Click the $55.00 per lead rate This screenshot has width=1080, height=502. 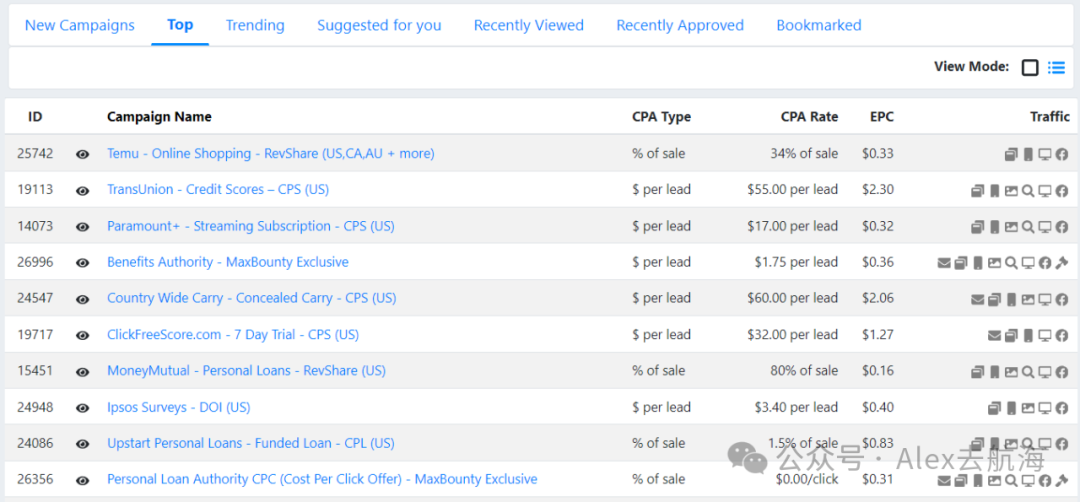pyautogui.click(x=792, y=189)
